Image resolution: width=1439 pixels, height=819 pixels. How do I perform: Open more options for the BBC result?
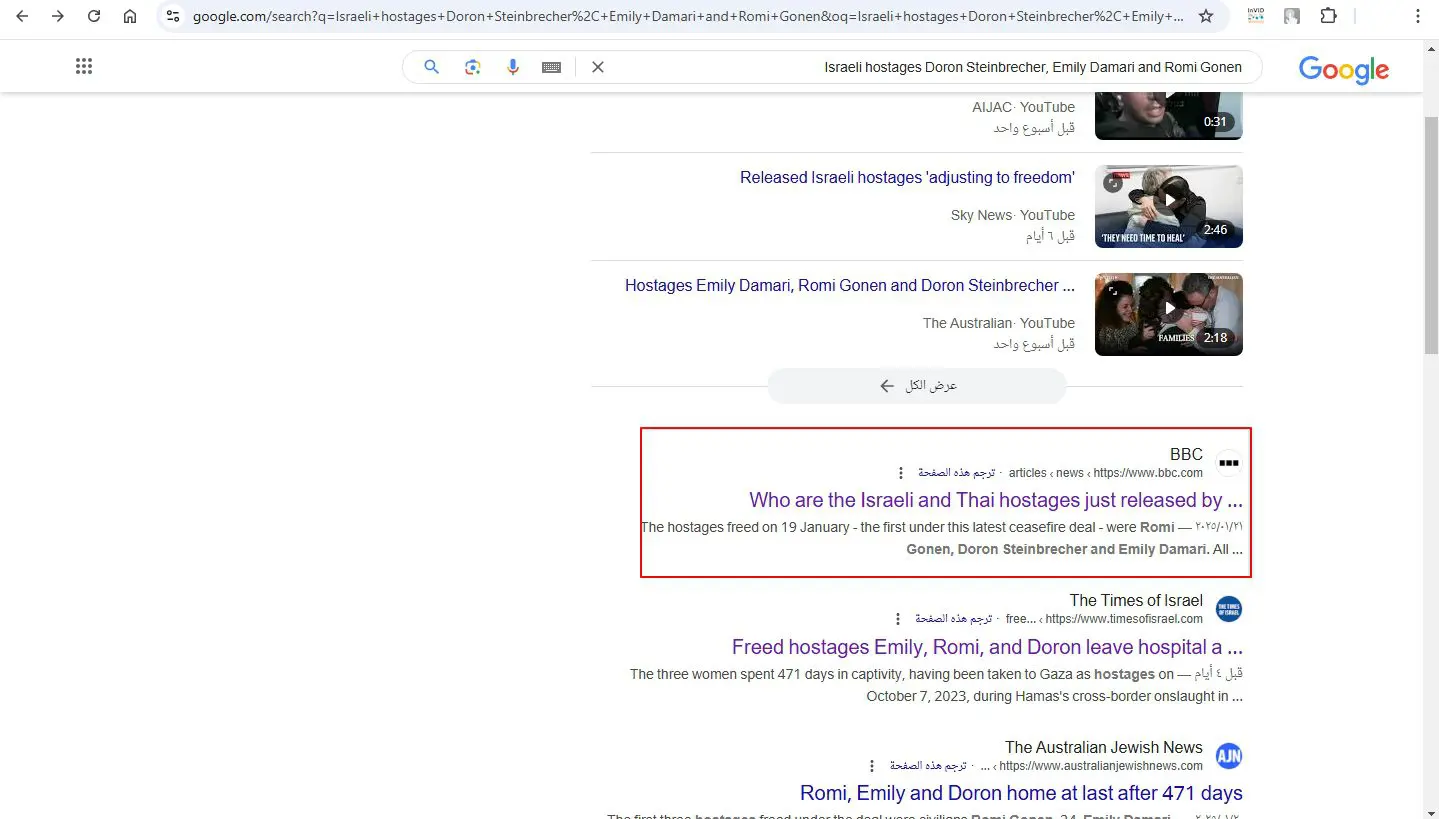[x=901, y=473]
